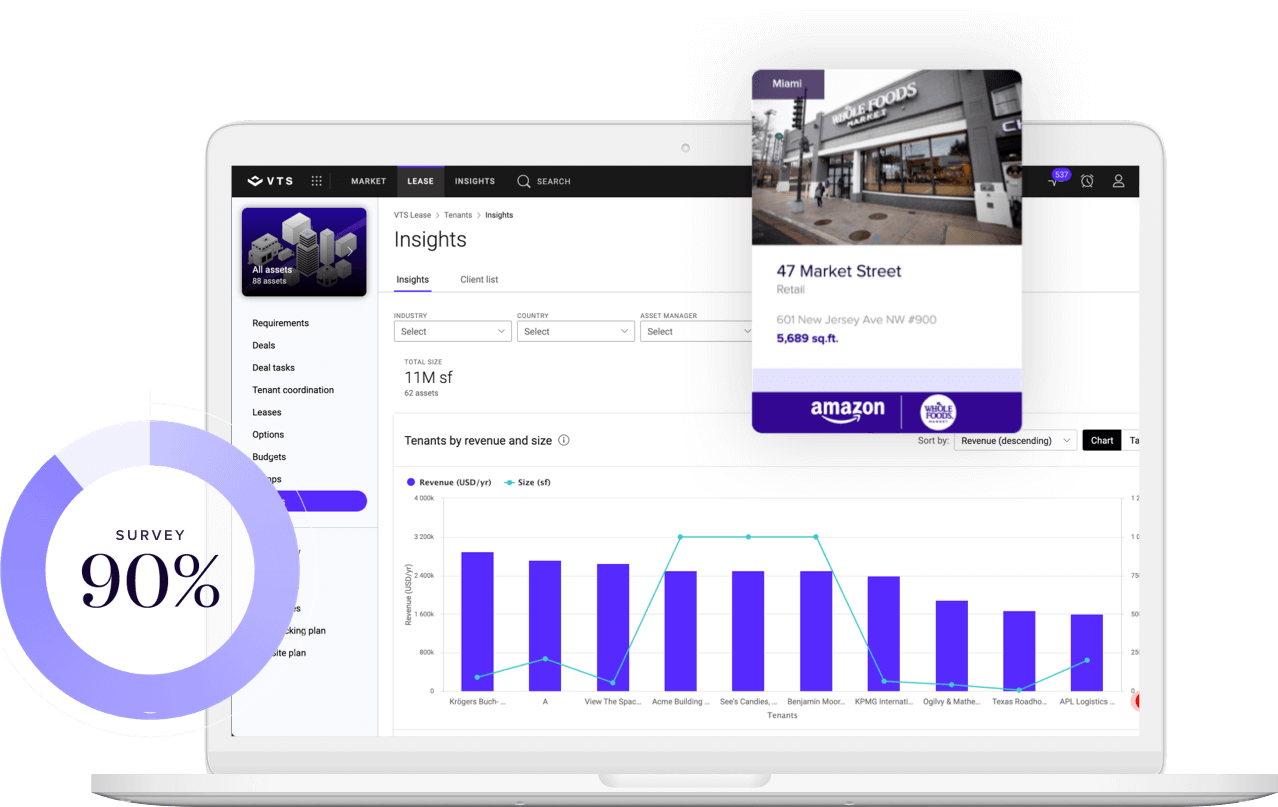Open the Industry select dropdown
1278x807 pixels.
pos(453,331)
